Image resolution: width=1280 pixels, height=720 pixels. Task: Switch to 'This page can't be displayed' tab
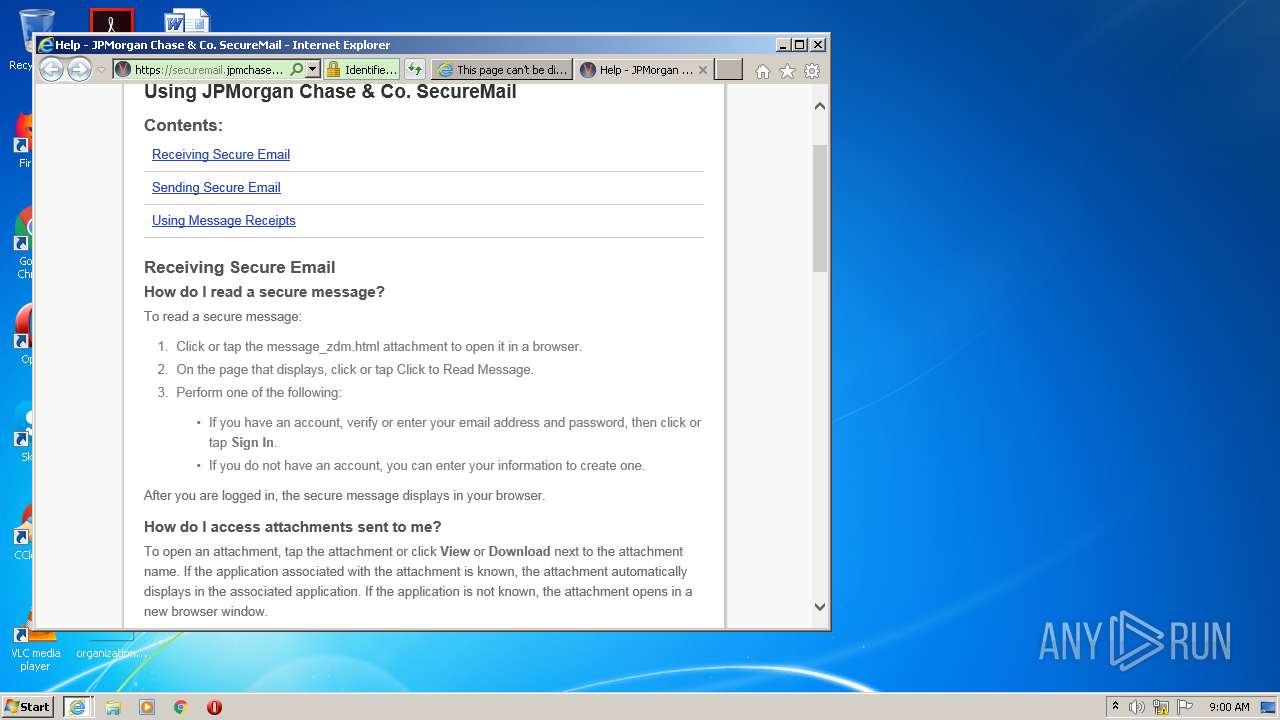point(502,70)
